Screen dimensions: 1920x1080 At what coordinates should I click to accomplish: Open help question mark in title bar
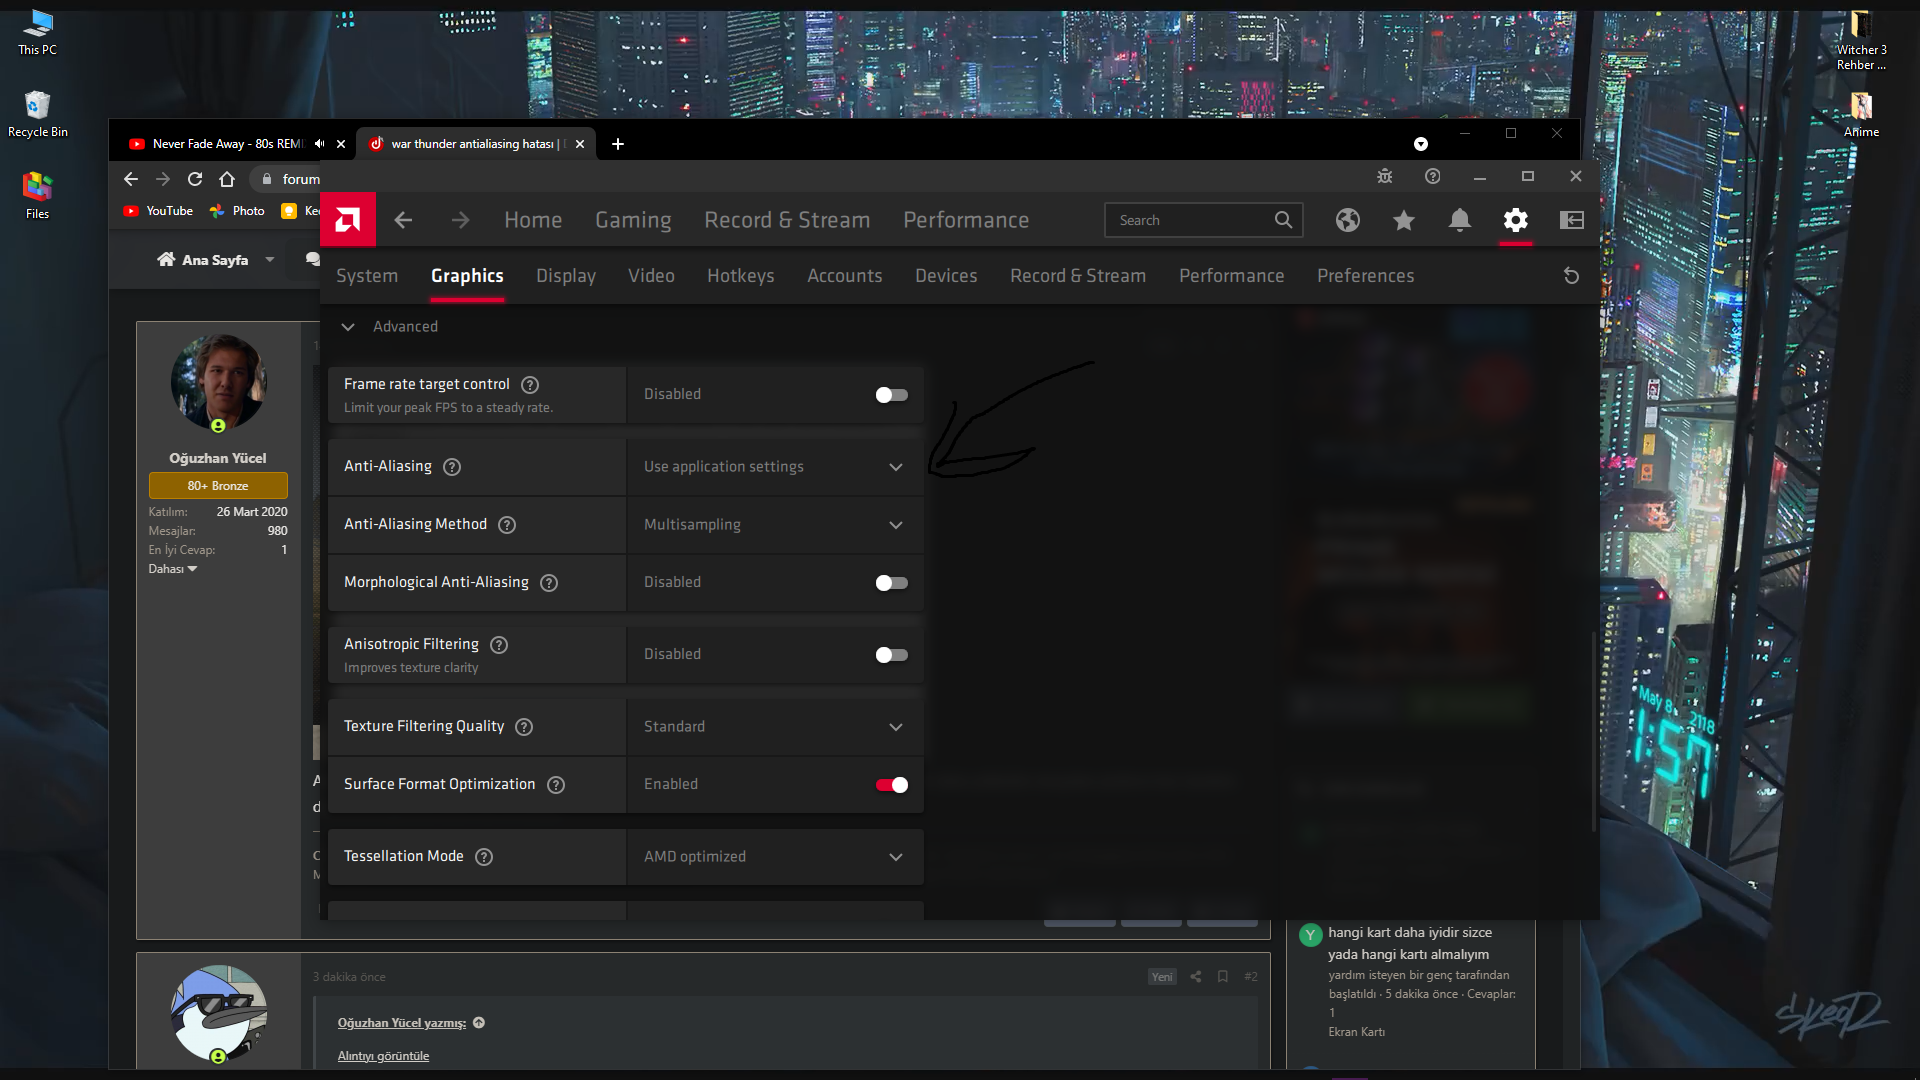point(1433,176)
